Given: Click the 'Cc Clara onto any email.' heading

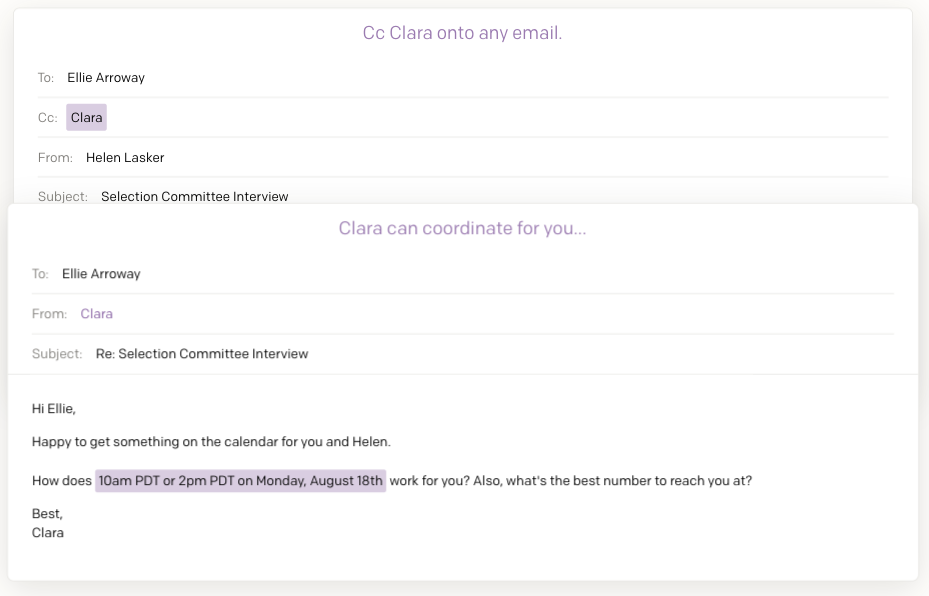Looking at the screenshot, I should (x=462, y=33).
